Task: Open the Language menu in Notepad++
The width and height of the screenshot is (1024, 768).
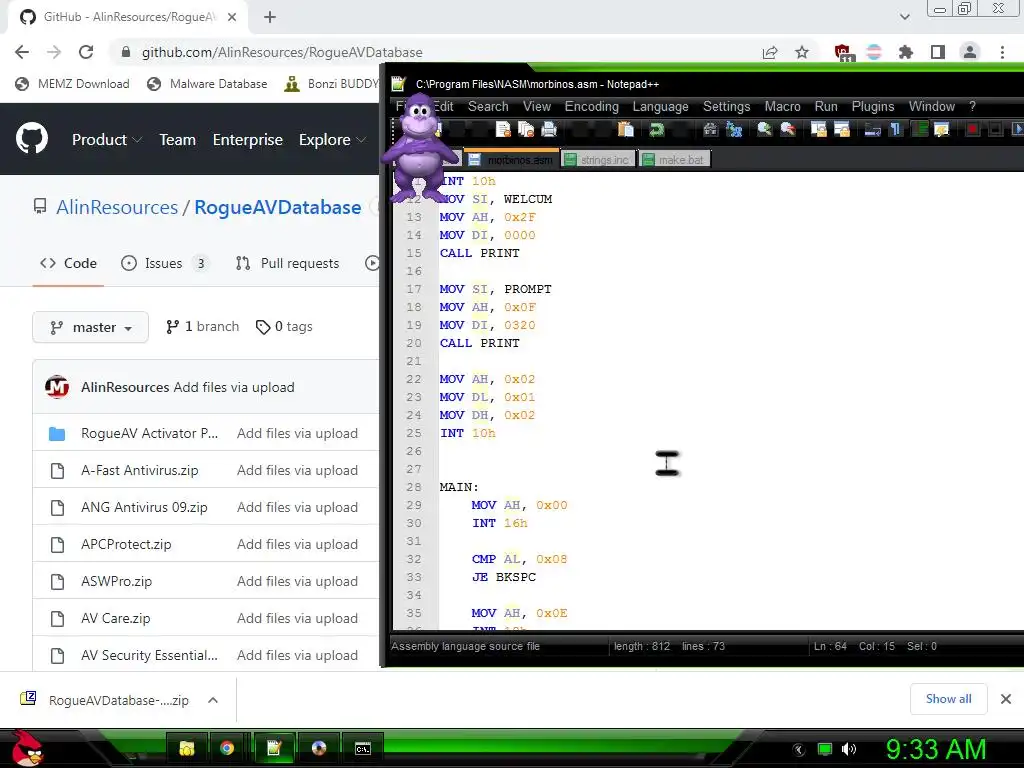Action: point(660,106)
